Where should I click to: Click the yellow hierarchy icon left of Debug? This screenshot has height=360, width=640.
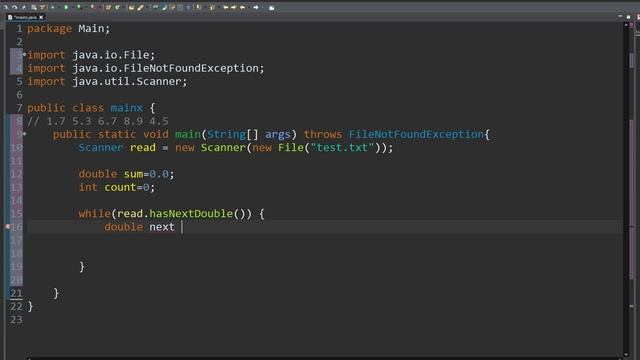pos(42,7)
